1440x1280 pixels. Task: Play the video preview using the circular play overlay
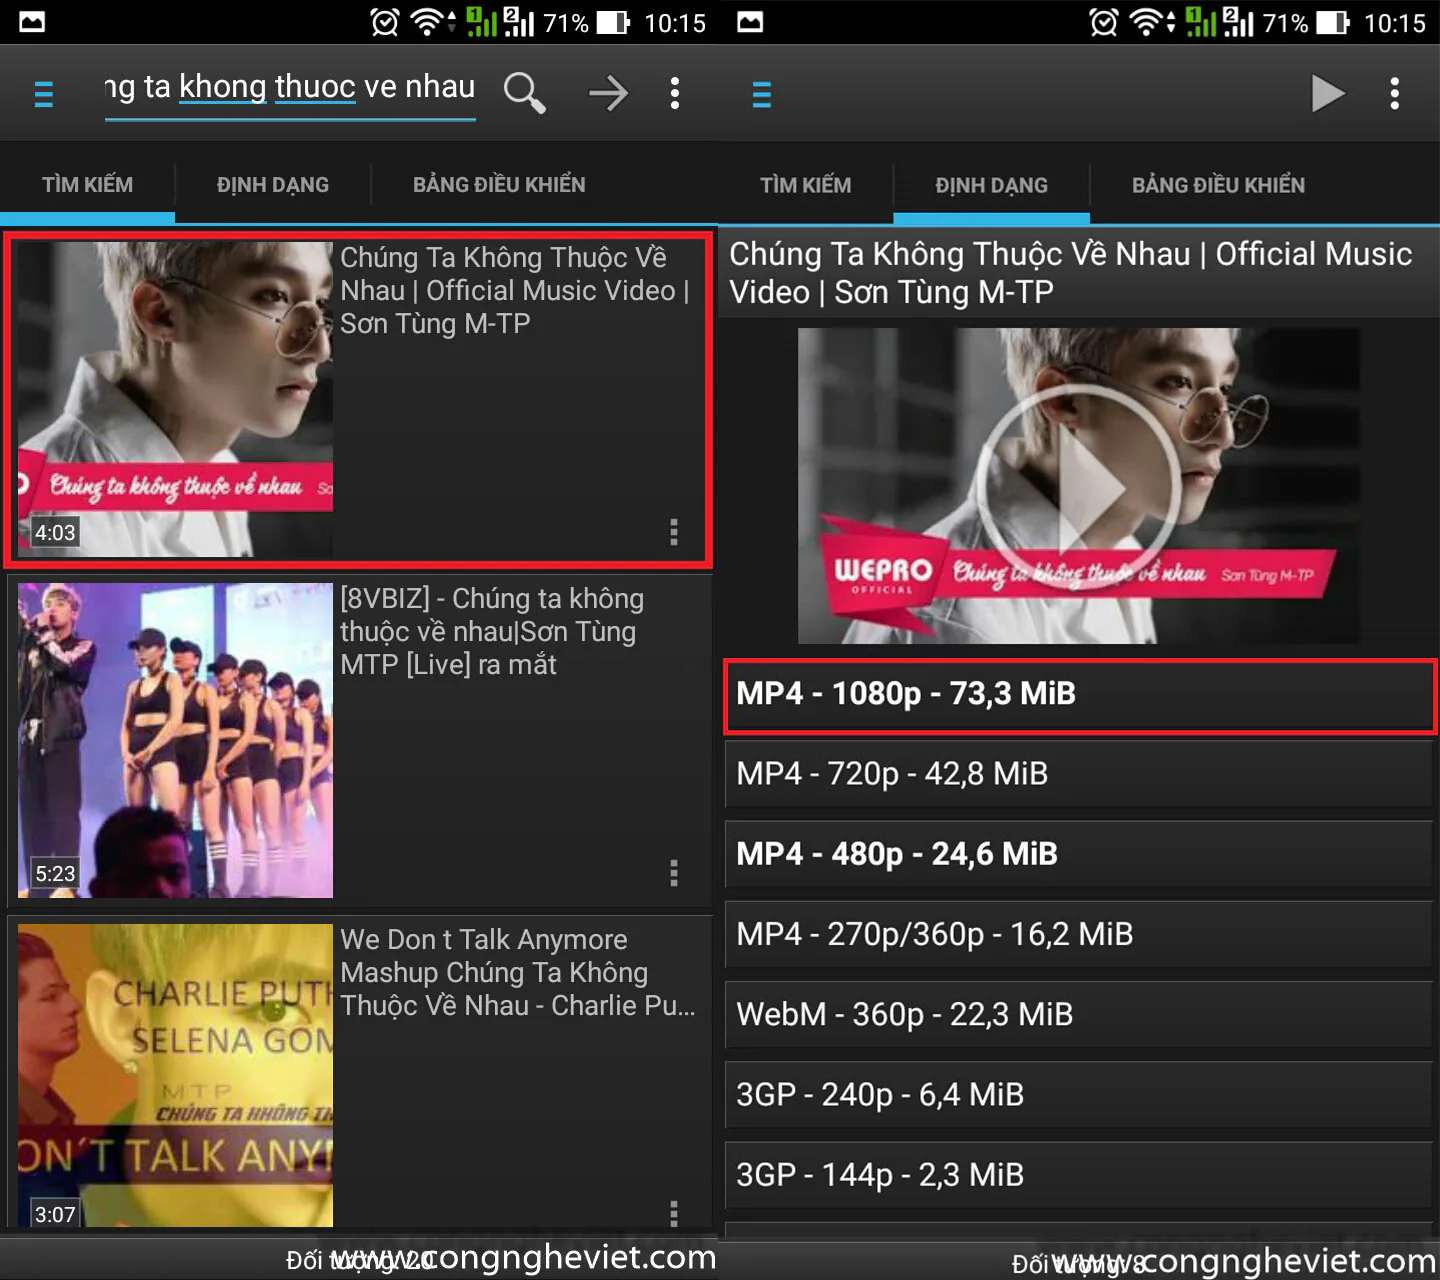[x=1078, y=486]
